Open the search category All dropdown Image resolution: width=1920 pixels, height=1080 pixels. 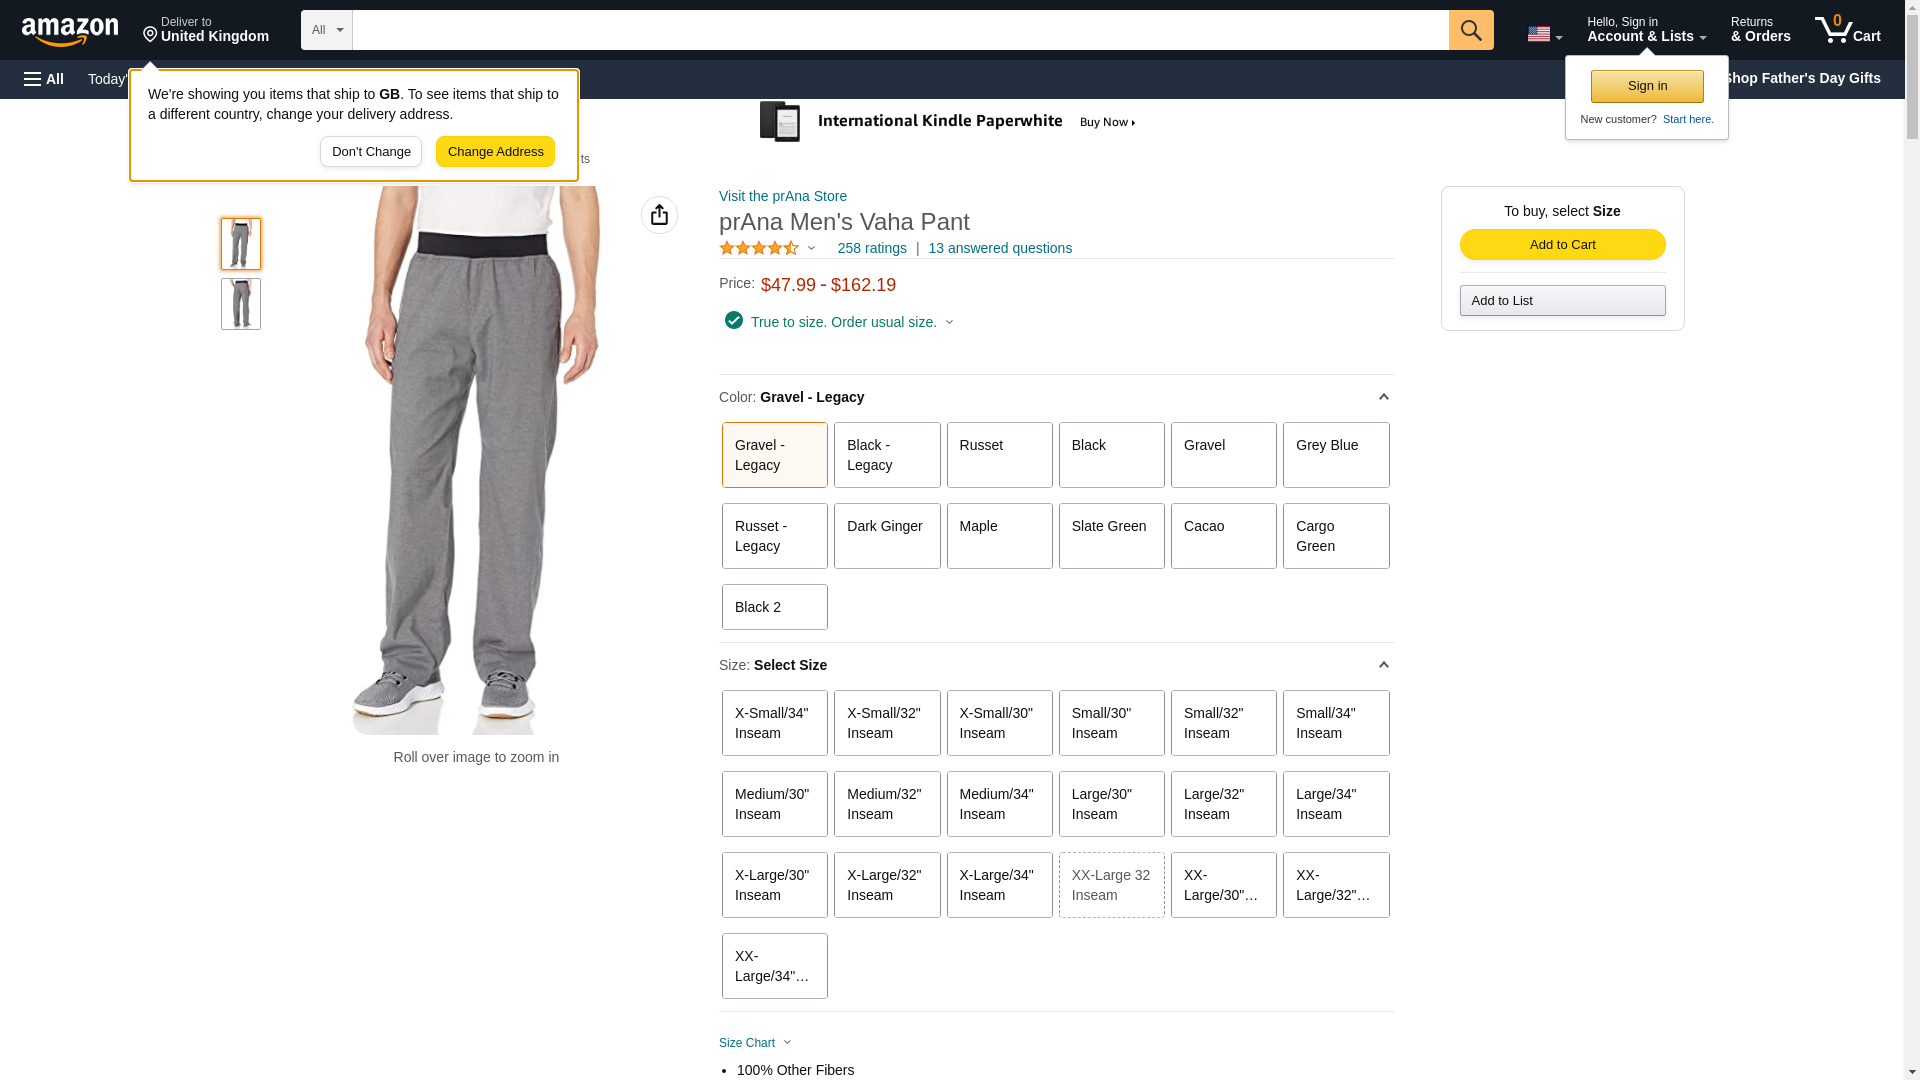[326, 30]
